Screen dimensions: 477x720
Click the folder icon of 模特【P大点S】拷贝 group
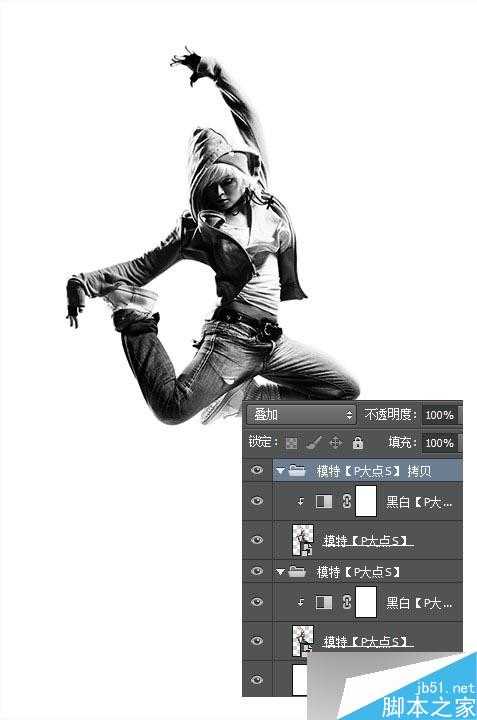[x=297, y=471]
